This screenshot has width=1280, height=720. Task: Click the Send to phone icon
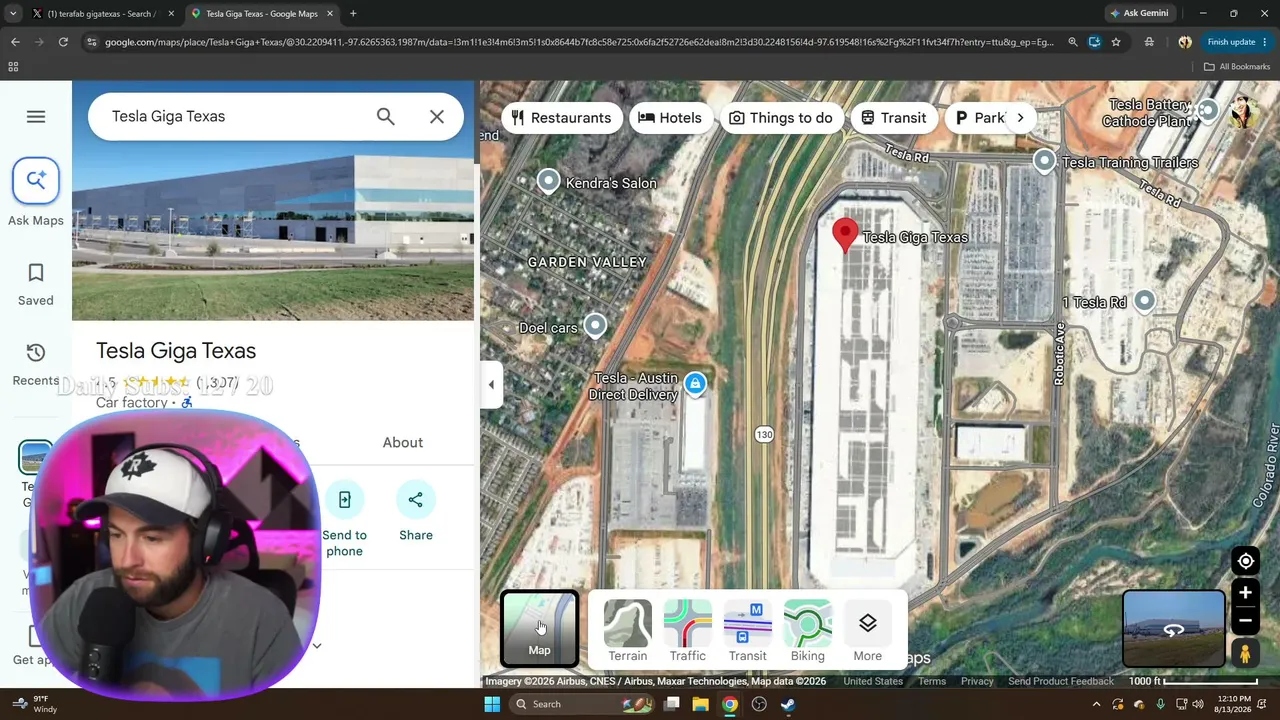(x=344, y=499)
